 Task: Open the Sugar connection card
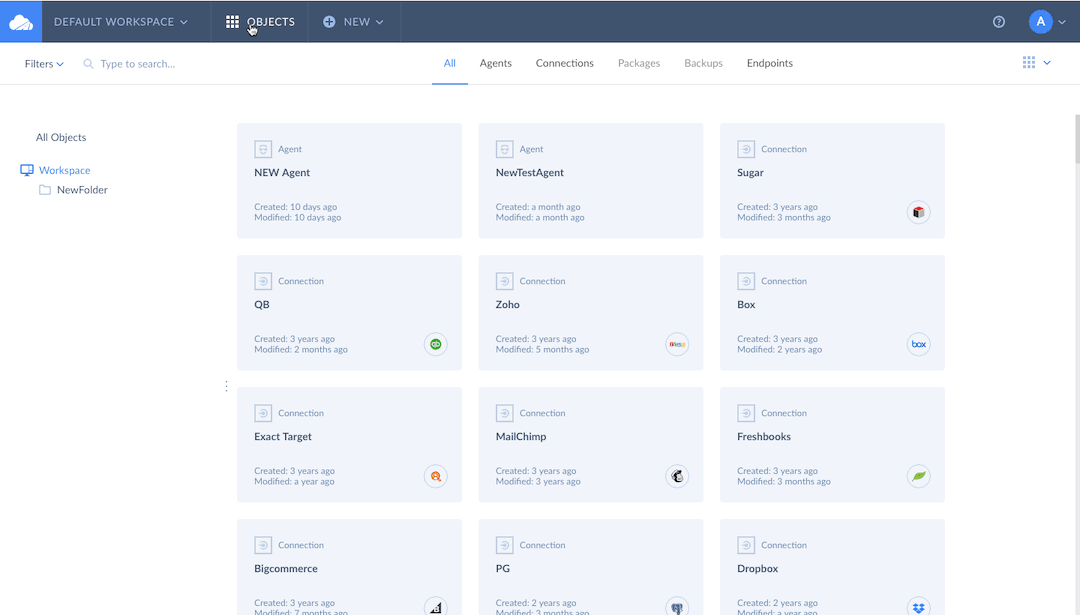click(832, 180)
